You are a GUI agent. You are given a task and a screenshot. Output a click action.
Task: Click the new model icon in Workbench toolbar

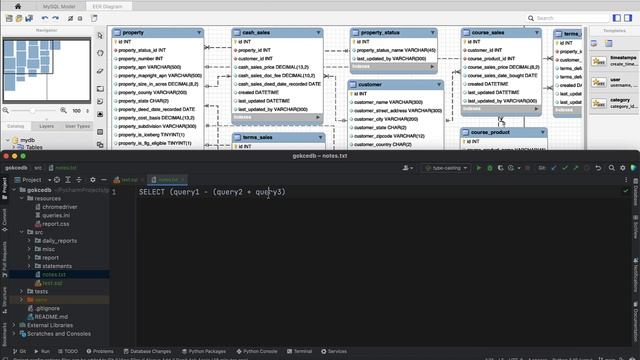(x=9, y=18)
